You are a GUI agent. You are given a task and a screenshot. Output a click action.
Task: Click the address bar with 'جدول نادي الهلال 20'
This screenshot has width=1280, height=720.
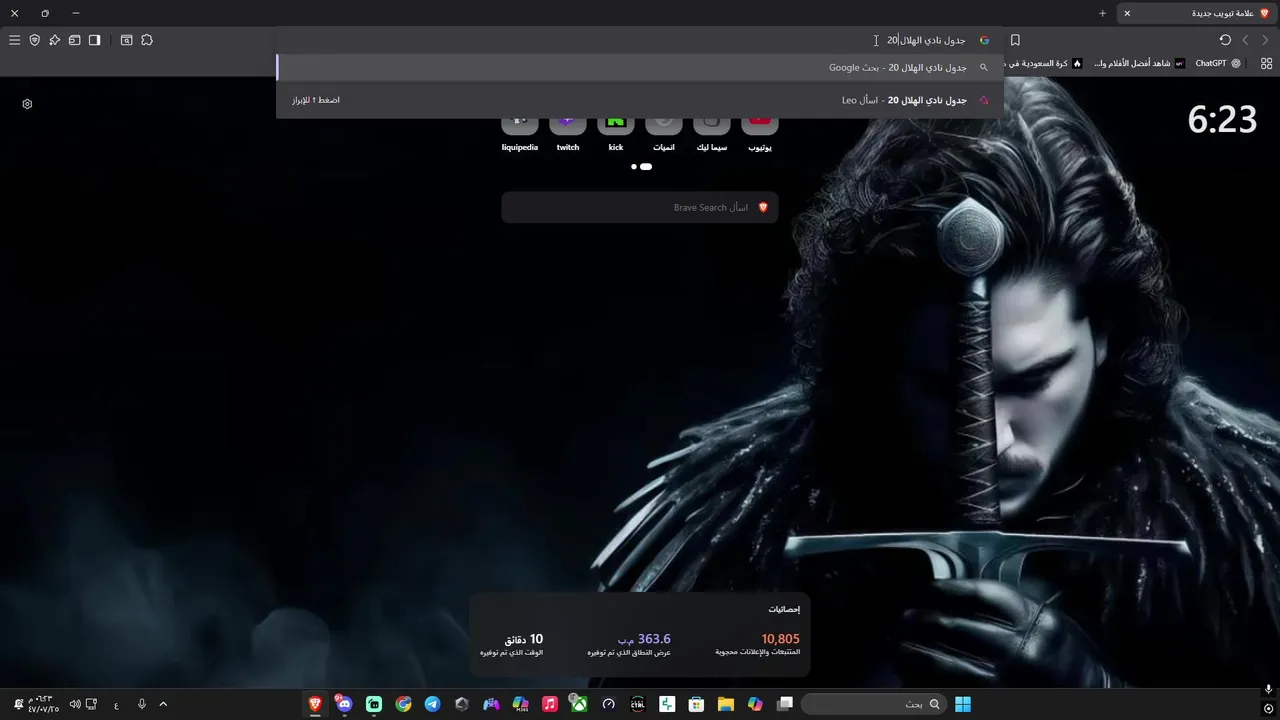coord(640,40)
